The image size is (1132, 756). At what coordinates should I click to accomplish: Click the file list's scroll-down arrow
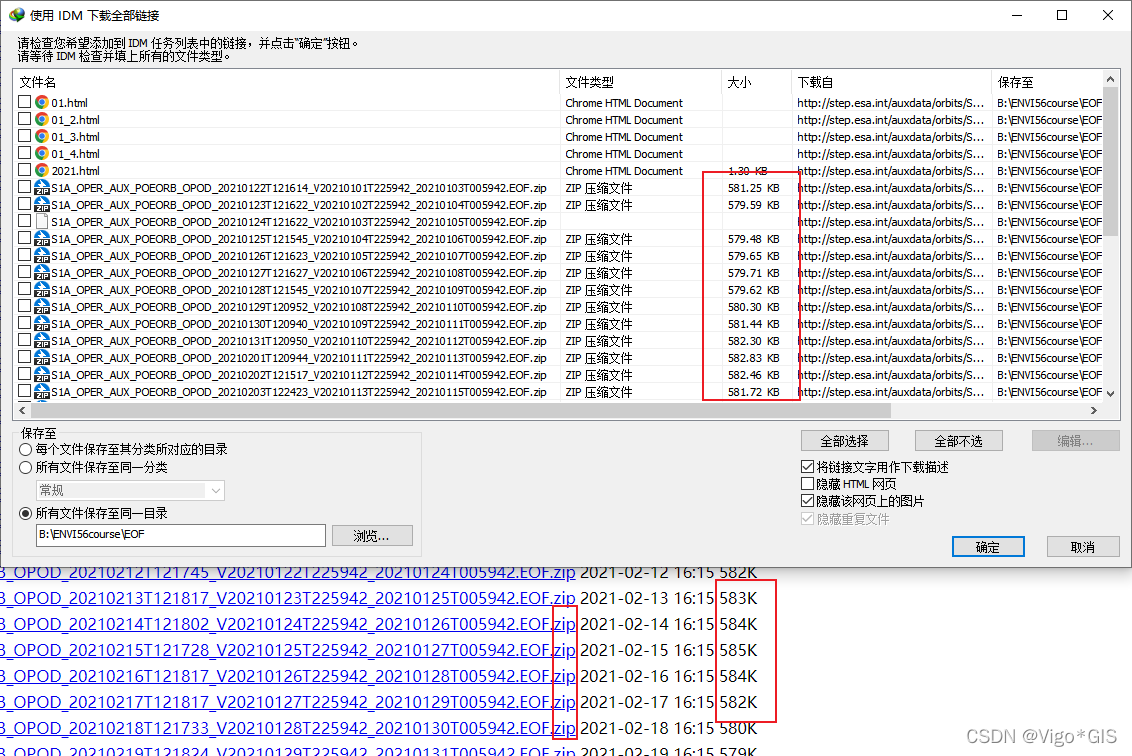[x=1110, y=394]
